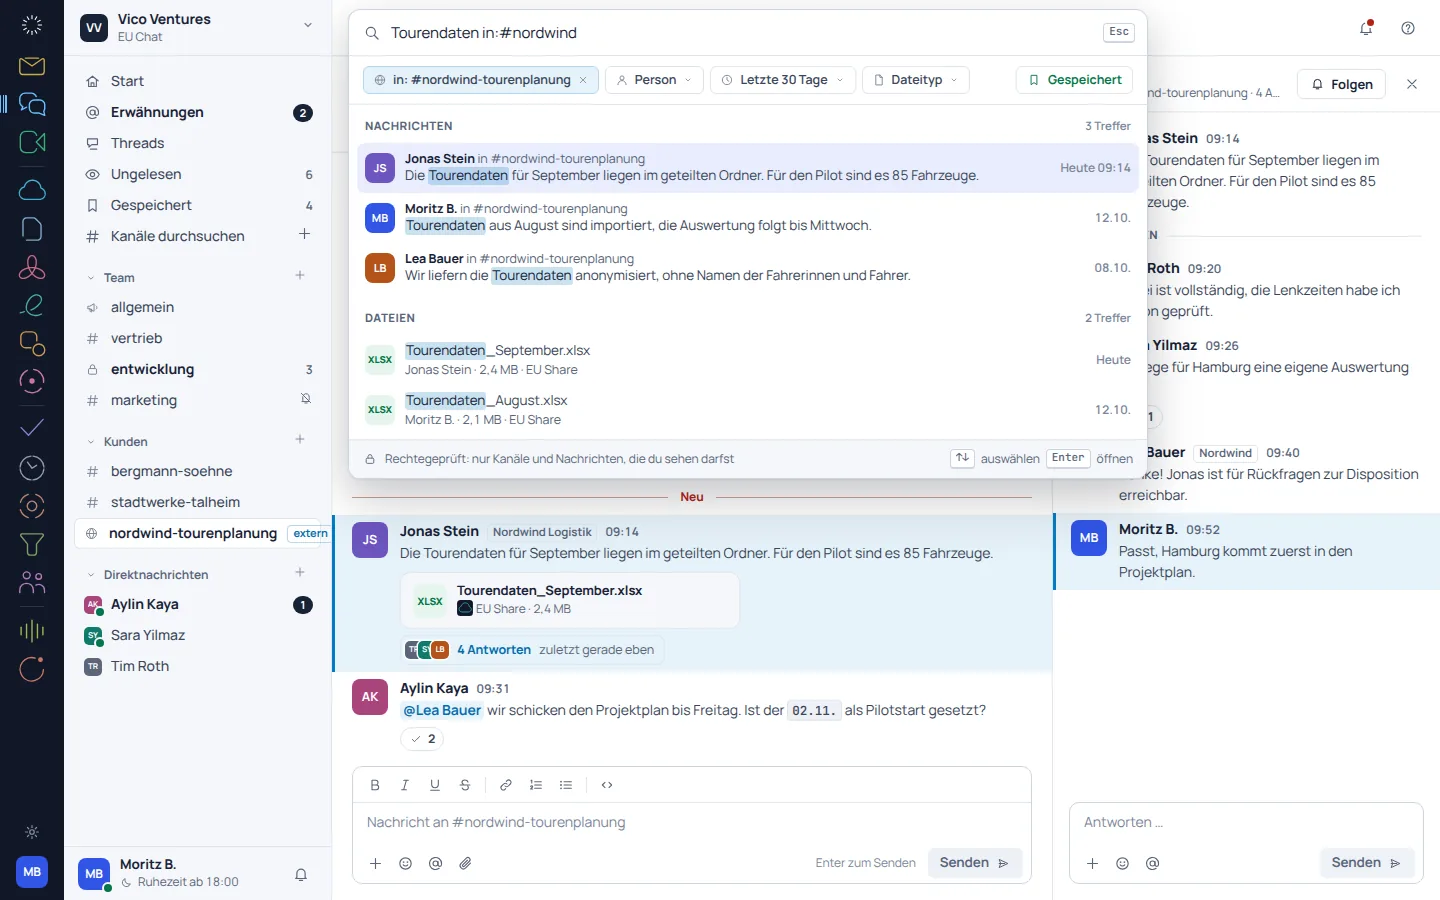Close the thread panel with the X
This screenshot has width=1440, height=900.
coord(1412,84)
